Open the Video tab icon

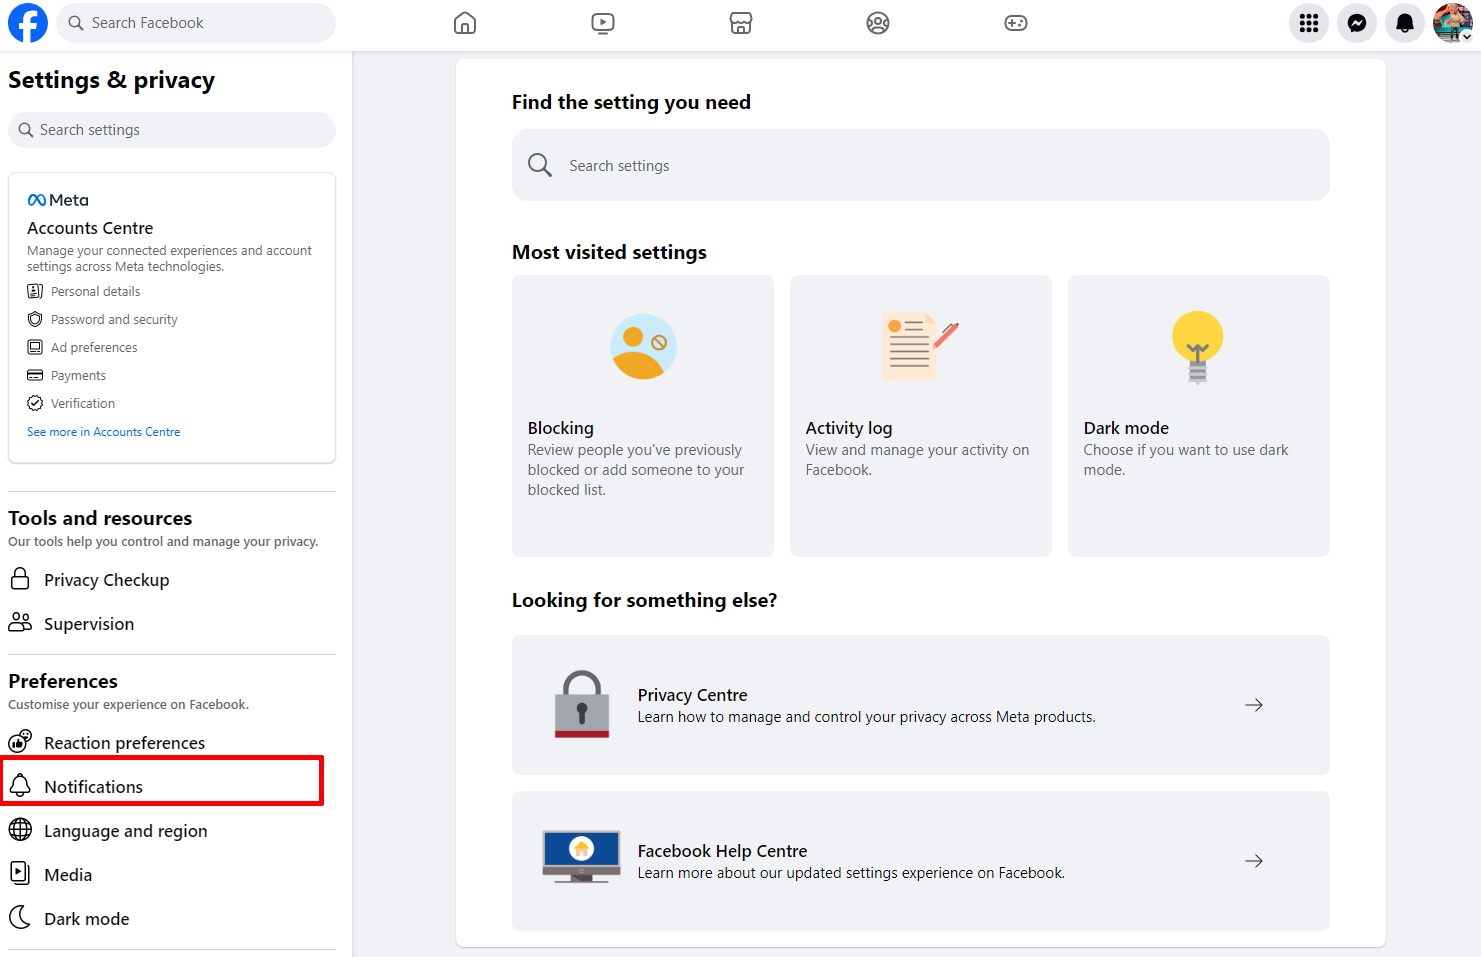602,23
